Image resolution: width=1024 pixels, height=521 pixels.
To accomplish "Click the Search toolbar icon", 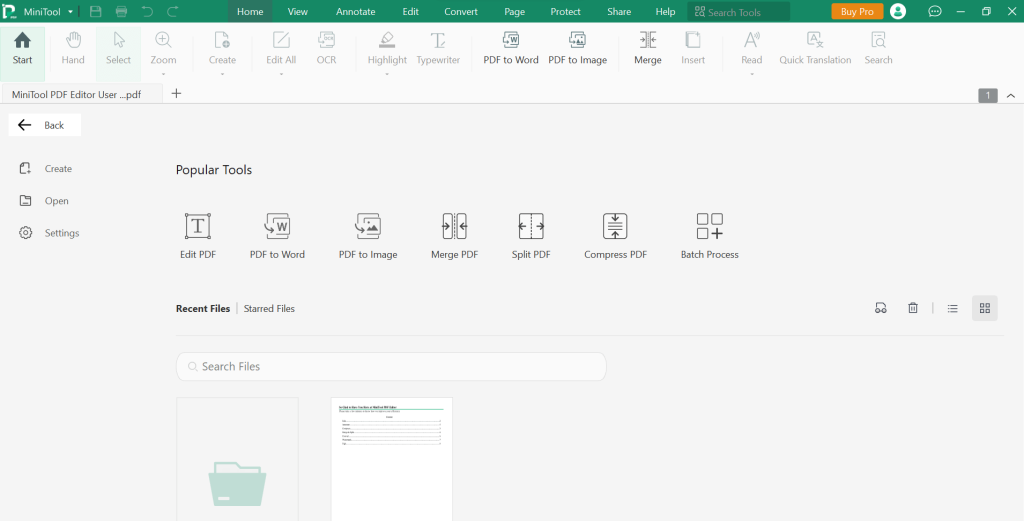I will (x=878, y=49).
